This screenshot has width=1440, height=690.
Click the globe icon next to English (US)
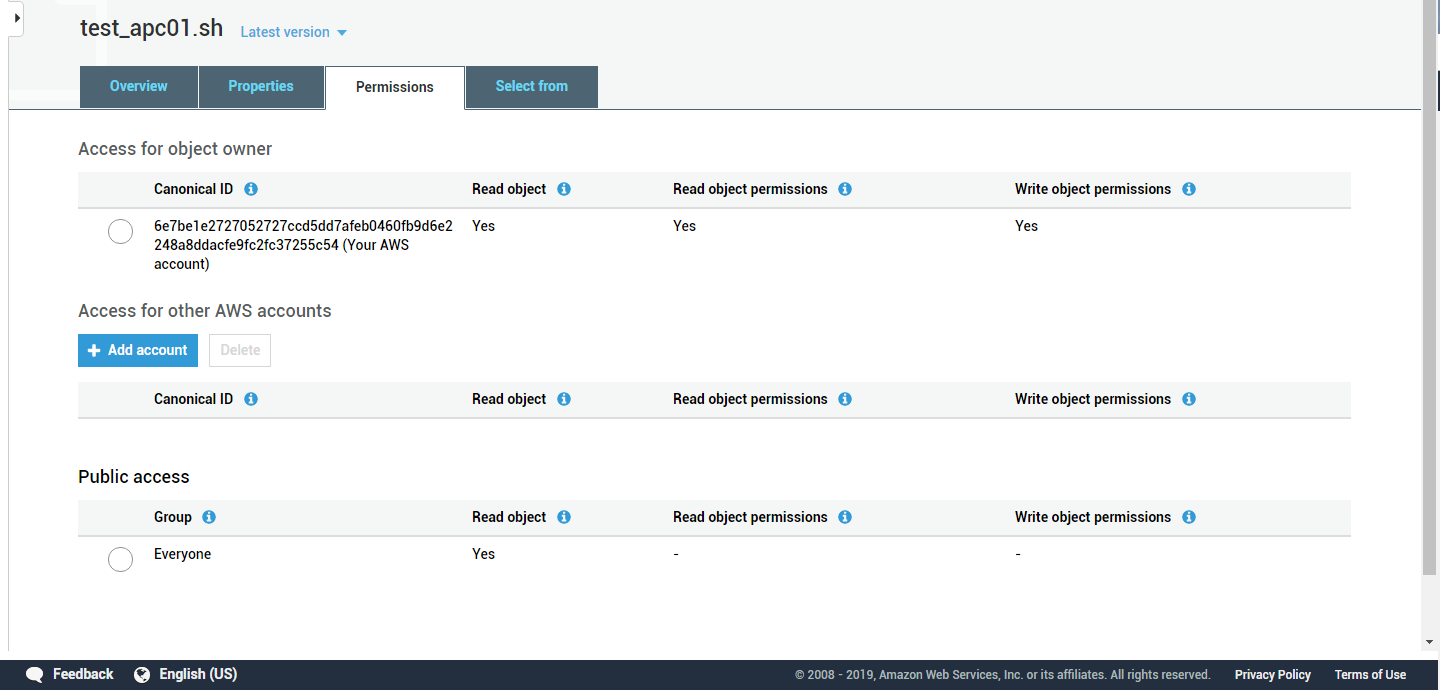142,674
